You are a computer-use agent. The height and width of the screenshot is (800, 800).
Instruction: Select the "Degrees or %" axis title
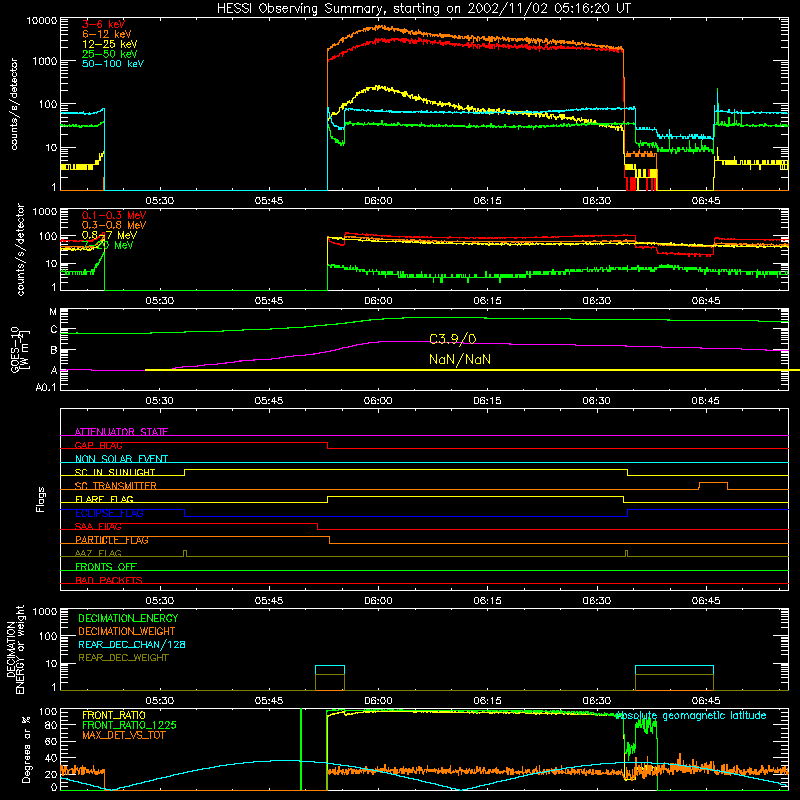pyautogui.click(x=26, y=749)
